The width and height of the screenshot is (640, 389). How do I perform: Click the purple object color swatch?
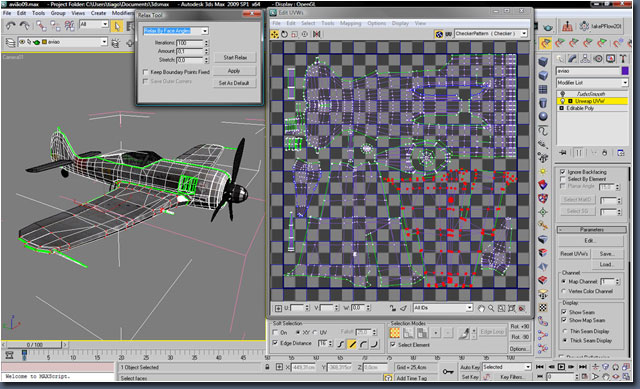tap(625, 71)
